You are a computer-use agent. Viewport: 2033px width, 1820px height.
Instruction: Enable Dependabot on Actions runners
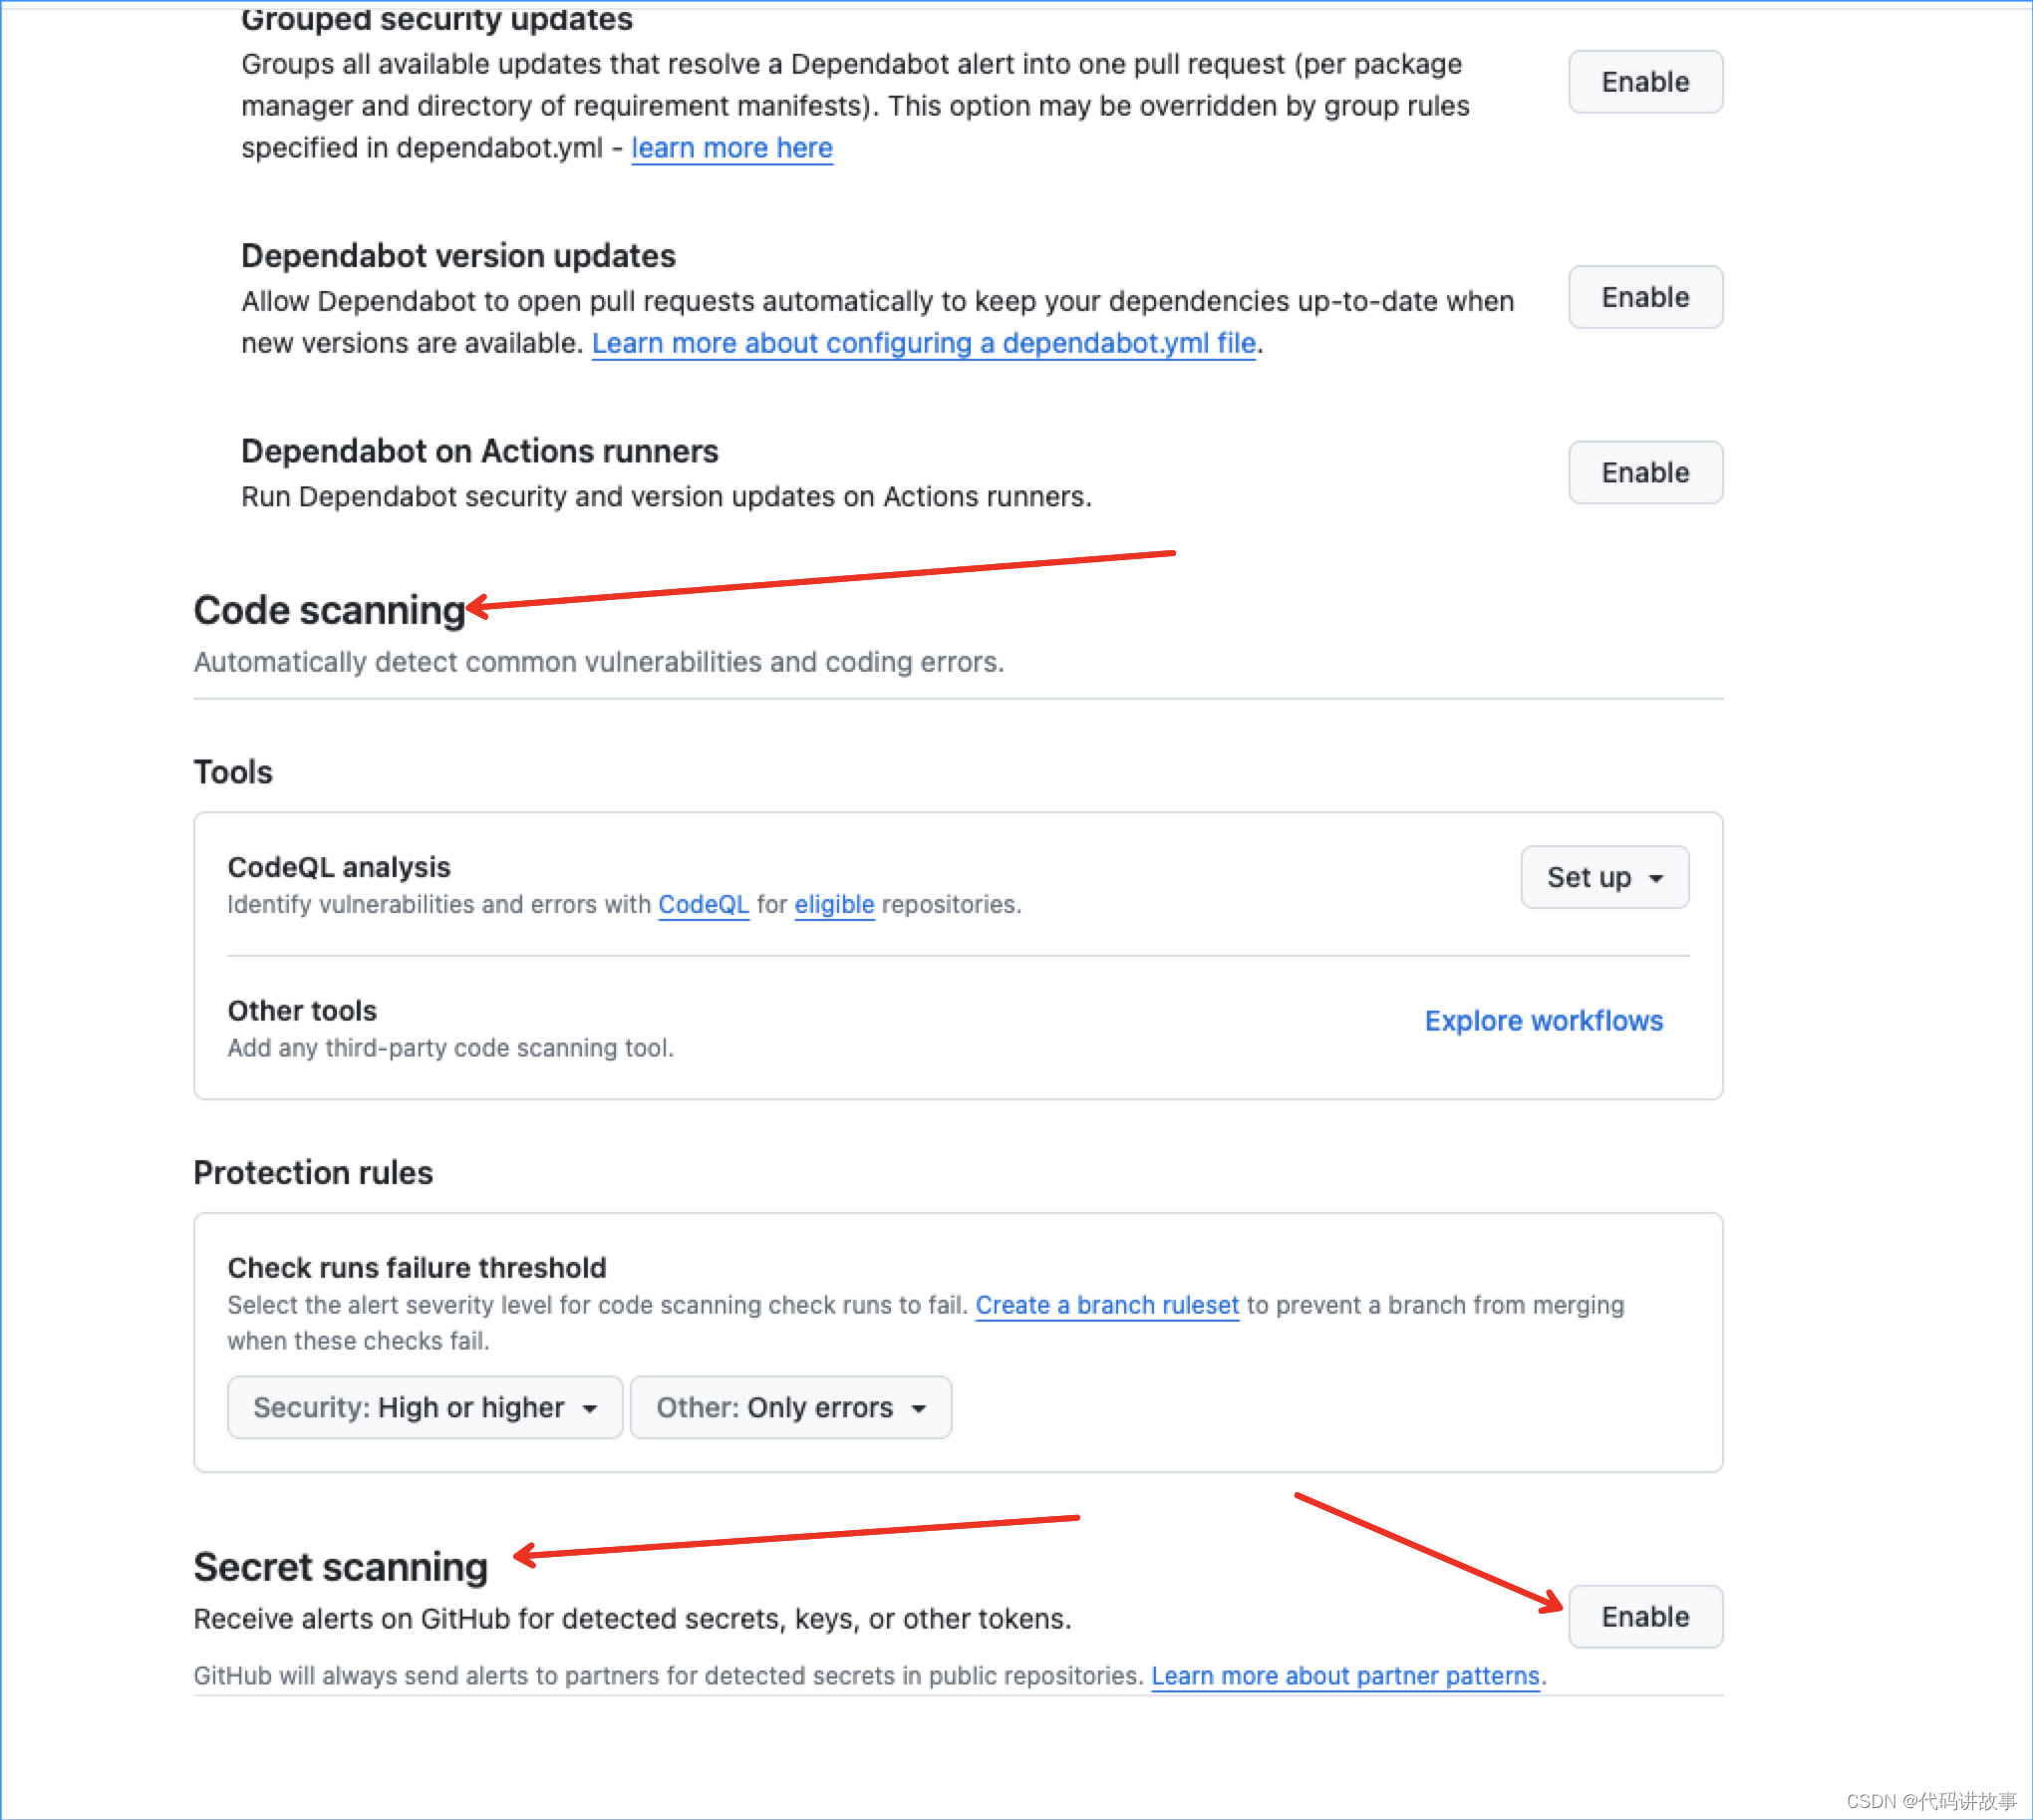coord(1644,472)
